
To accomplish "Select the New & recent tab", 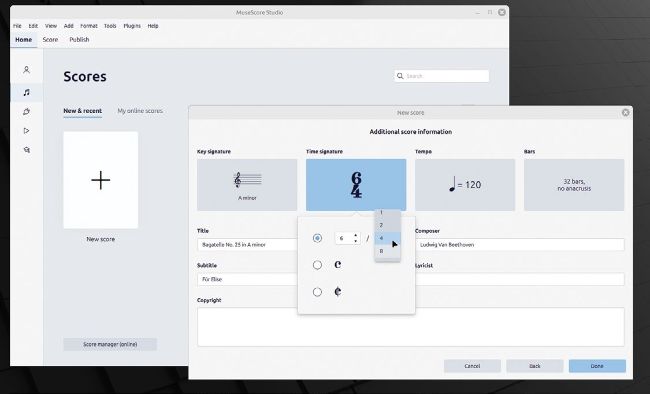I will pos(82,111).
